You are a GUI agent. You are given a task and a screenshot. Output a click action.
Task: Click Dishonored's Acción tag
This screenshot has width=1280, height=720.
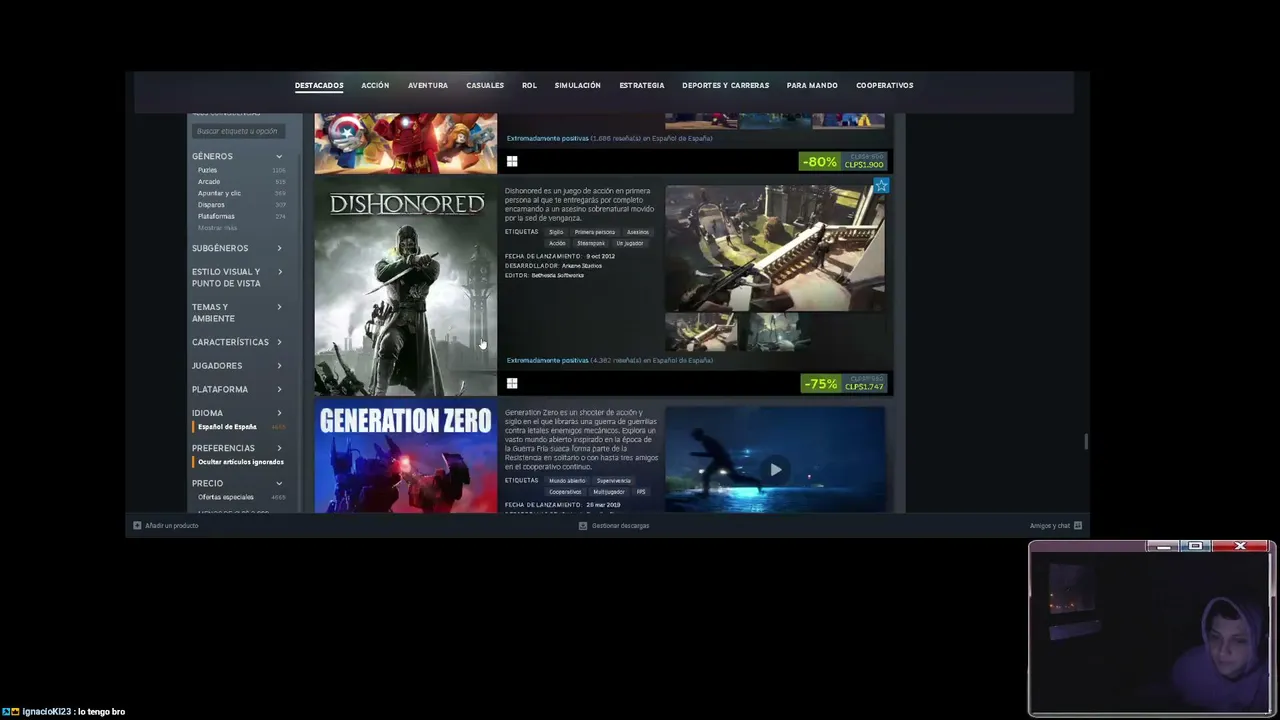point(557,243)
